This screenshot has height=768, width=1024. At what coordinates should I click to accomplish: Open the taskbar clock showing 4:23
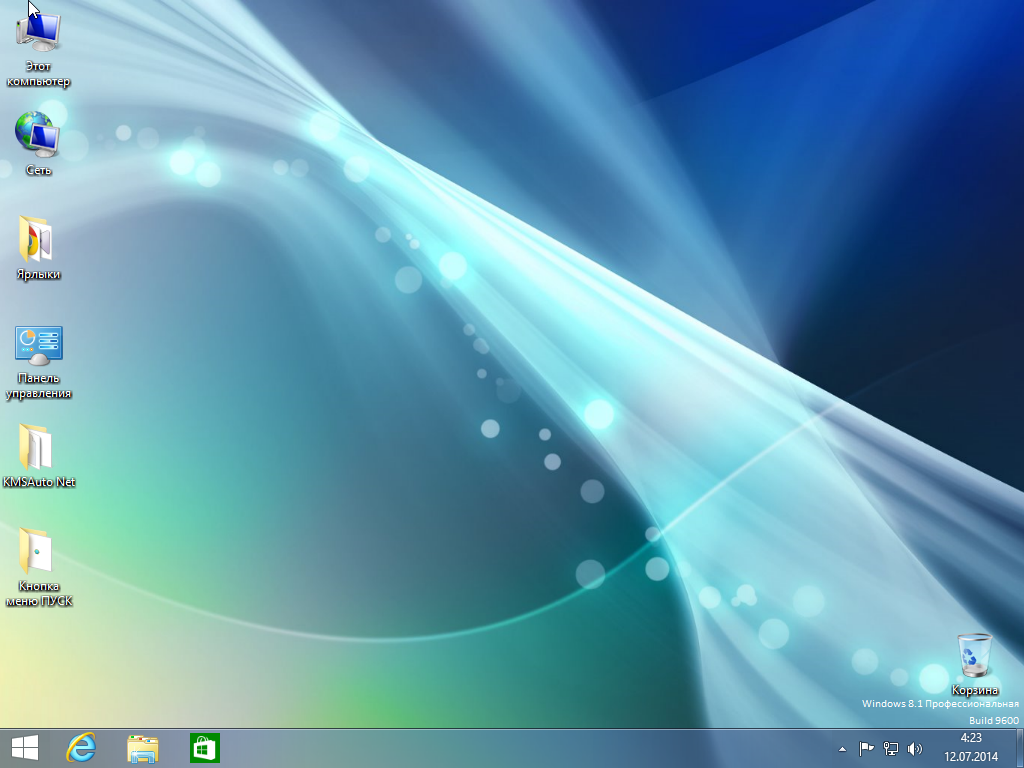pyautogui.click(x=969, y=748)
